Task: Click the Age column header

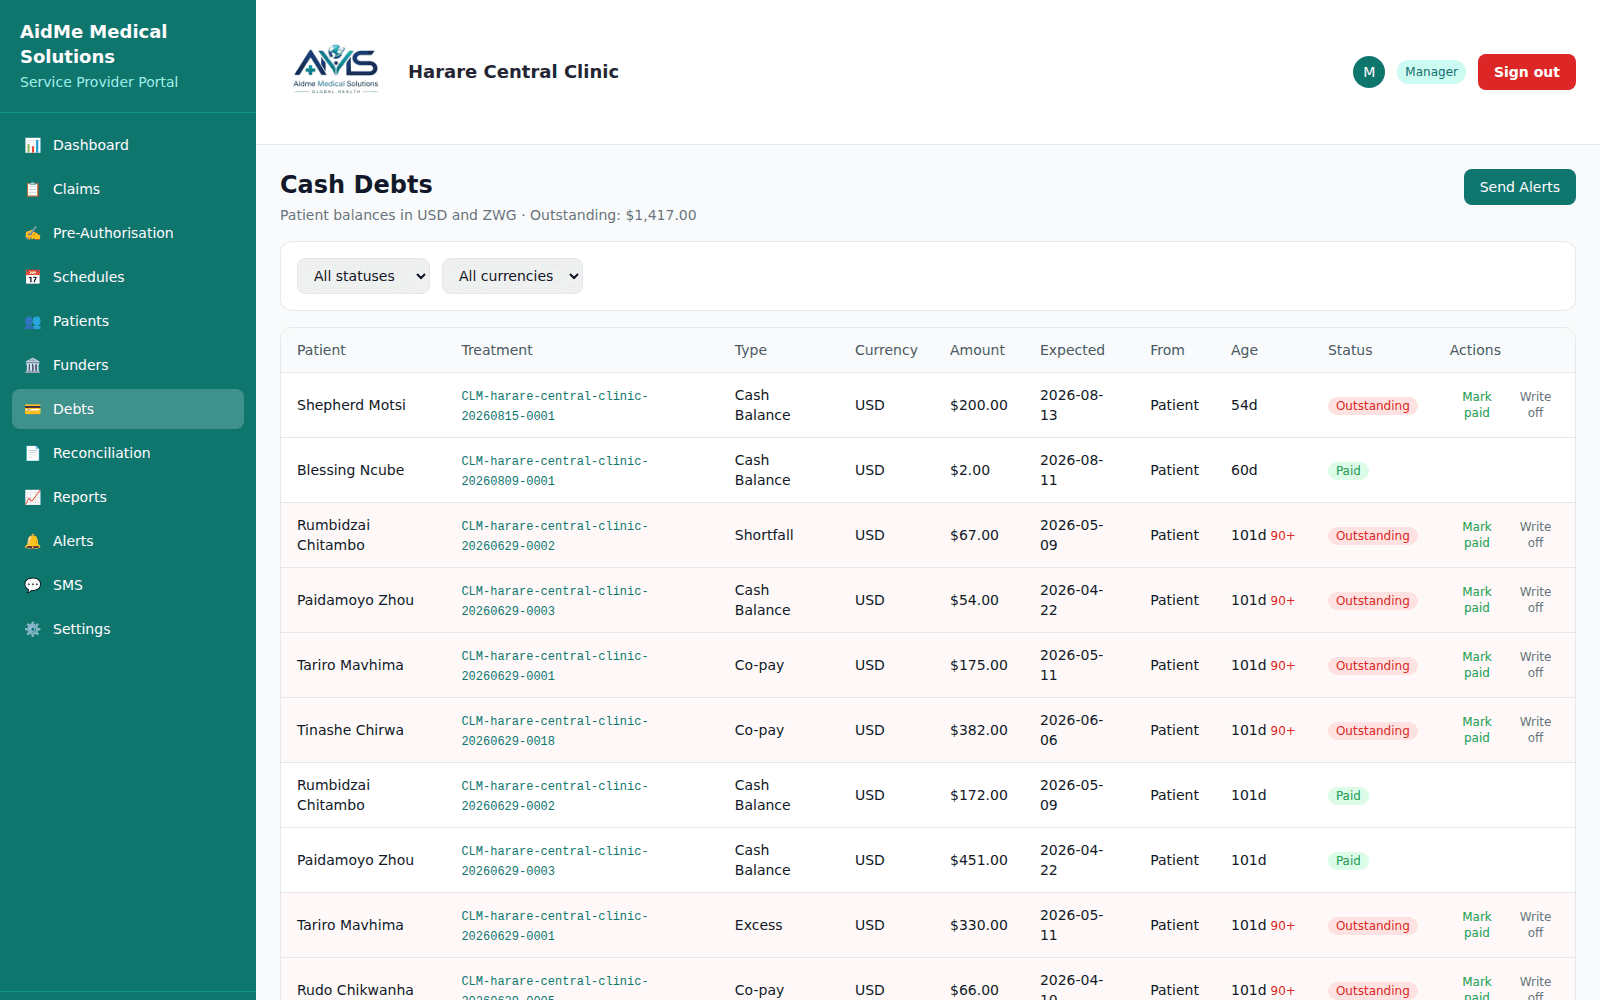Action: (x=1244, y=350)
